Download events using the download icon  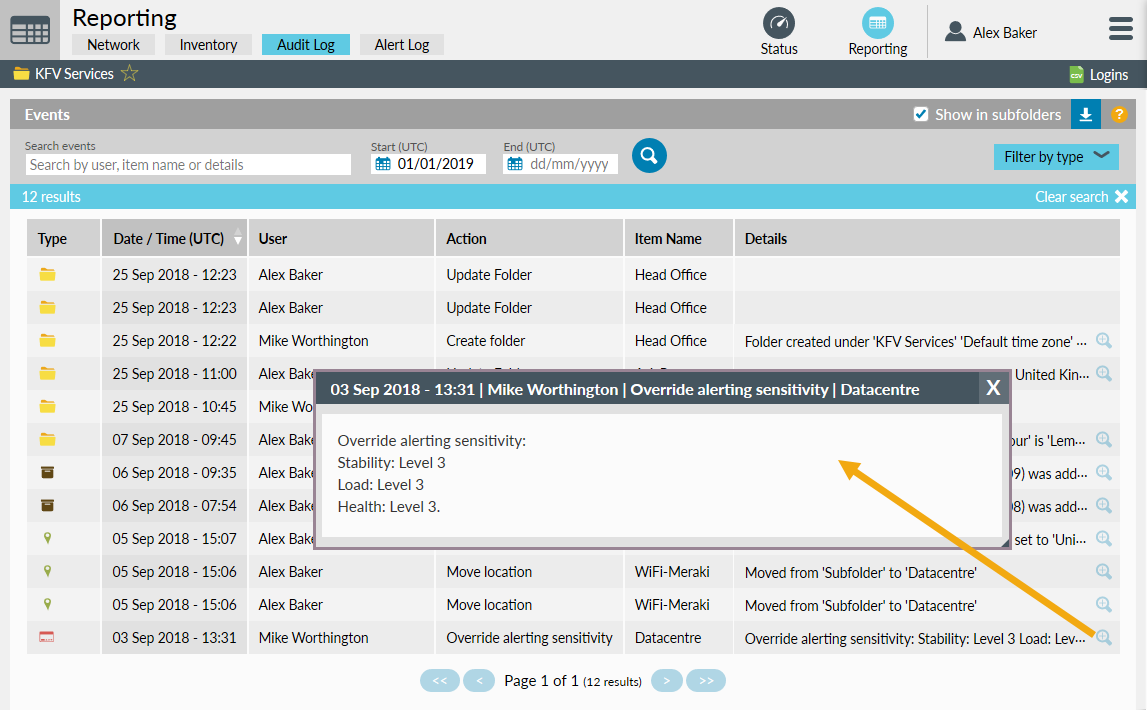(1085, 114)
